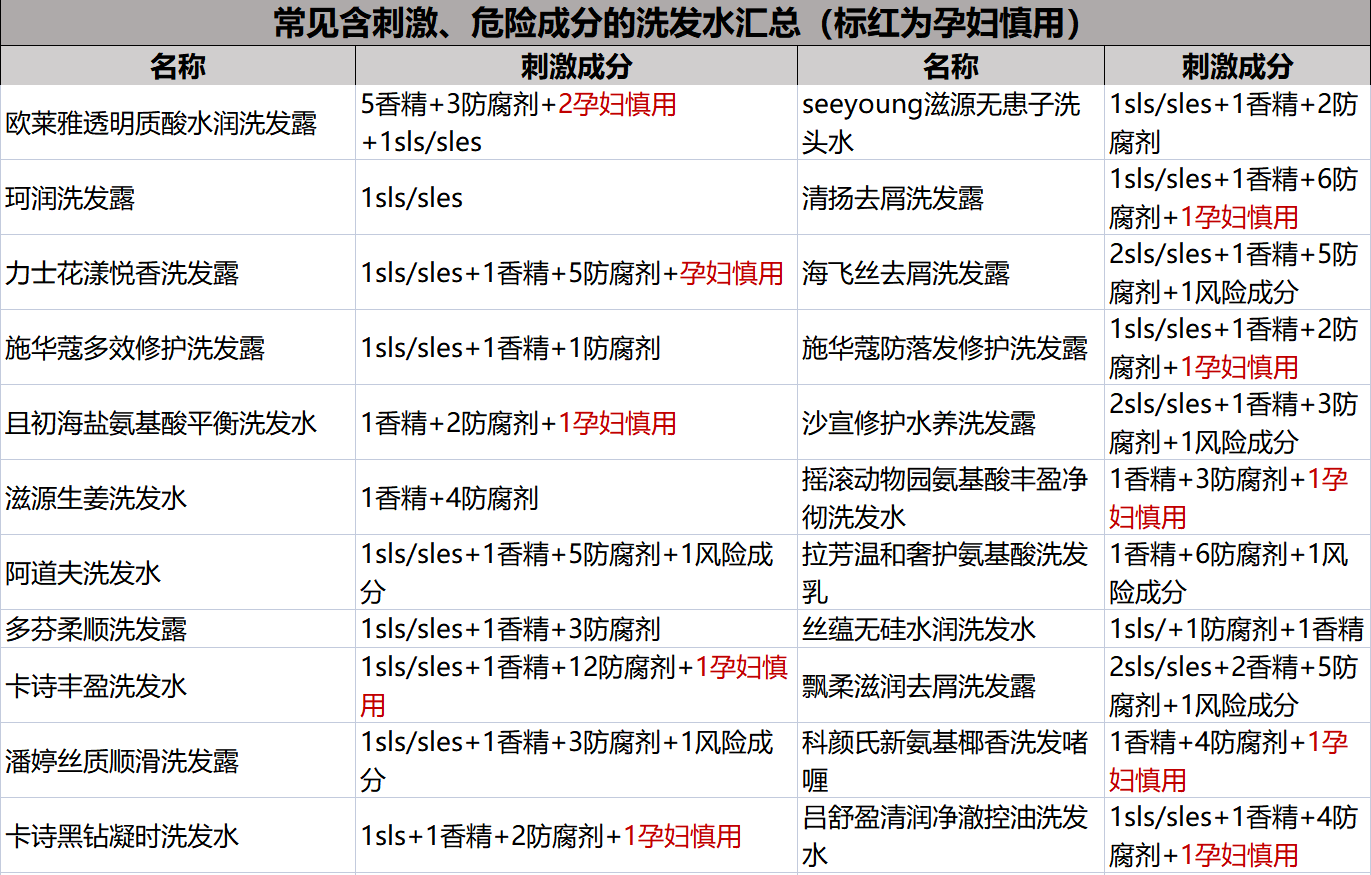Select the cell 科颜氏新氨基椰香洗发啫喱
Image resolution: width=1371 pixels, height=875 pixels.
pyautogui.click(x=951, y=760)
